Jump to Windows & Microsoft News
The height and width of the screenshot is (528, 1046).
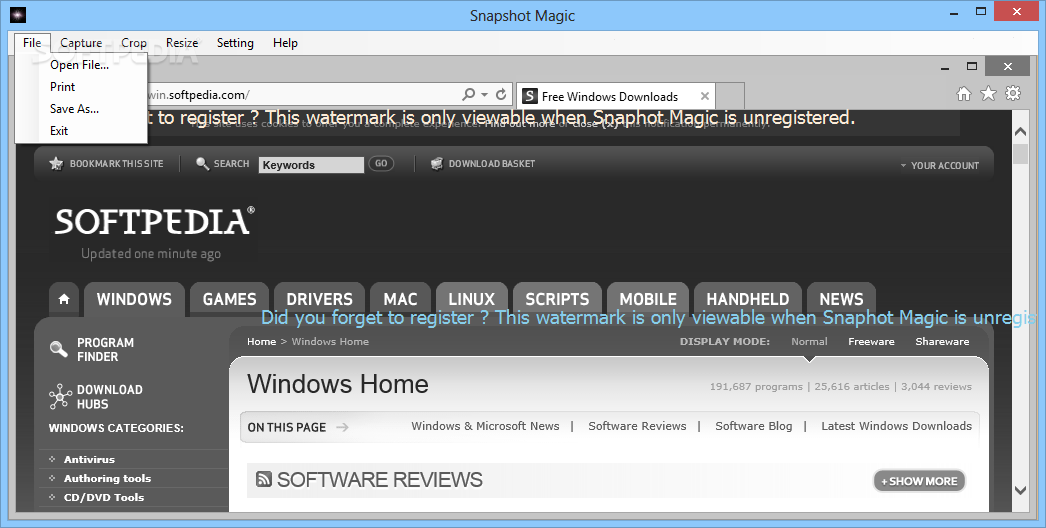(485, 426)
